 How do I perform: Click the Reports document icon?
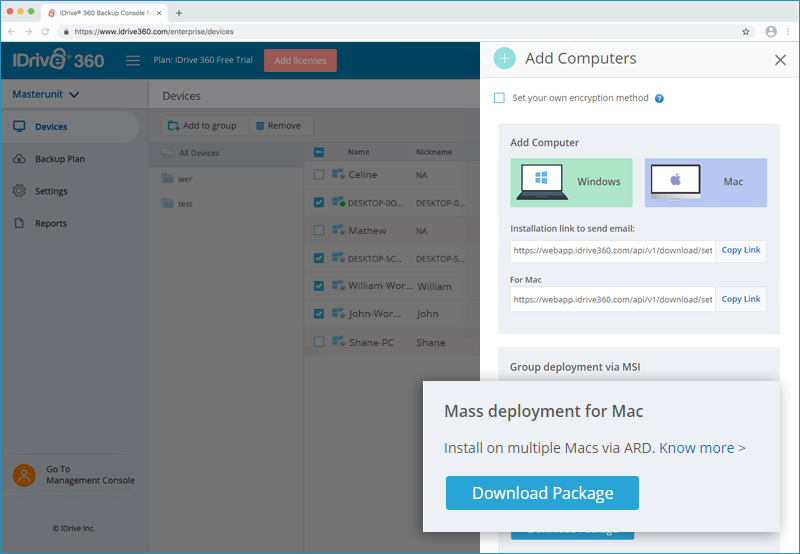pyautogui.click(x=19, y=223)
